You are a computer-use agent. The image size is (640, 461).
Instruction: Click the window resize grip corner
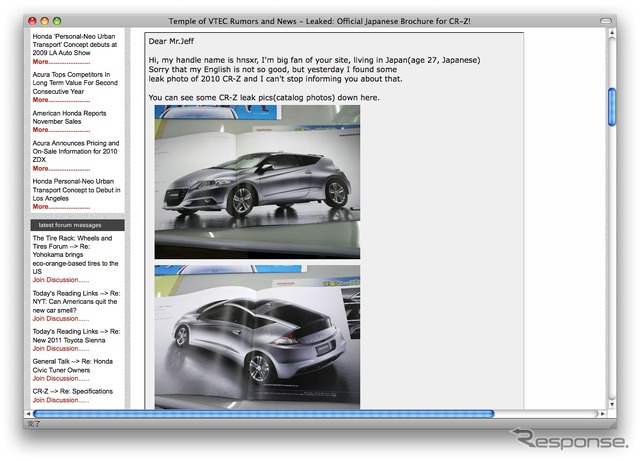point(612,424)
